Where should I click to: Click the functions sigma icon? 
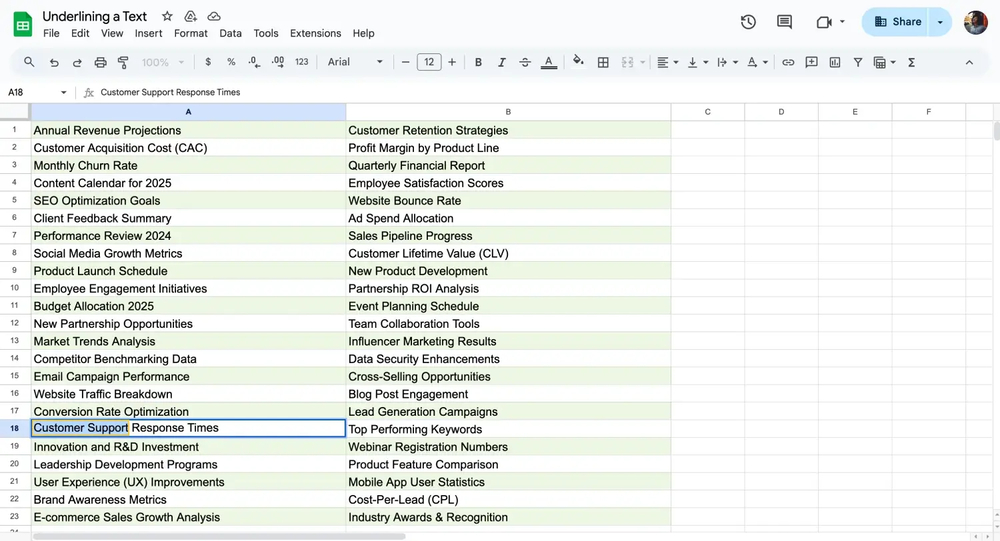coord(911,62)
